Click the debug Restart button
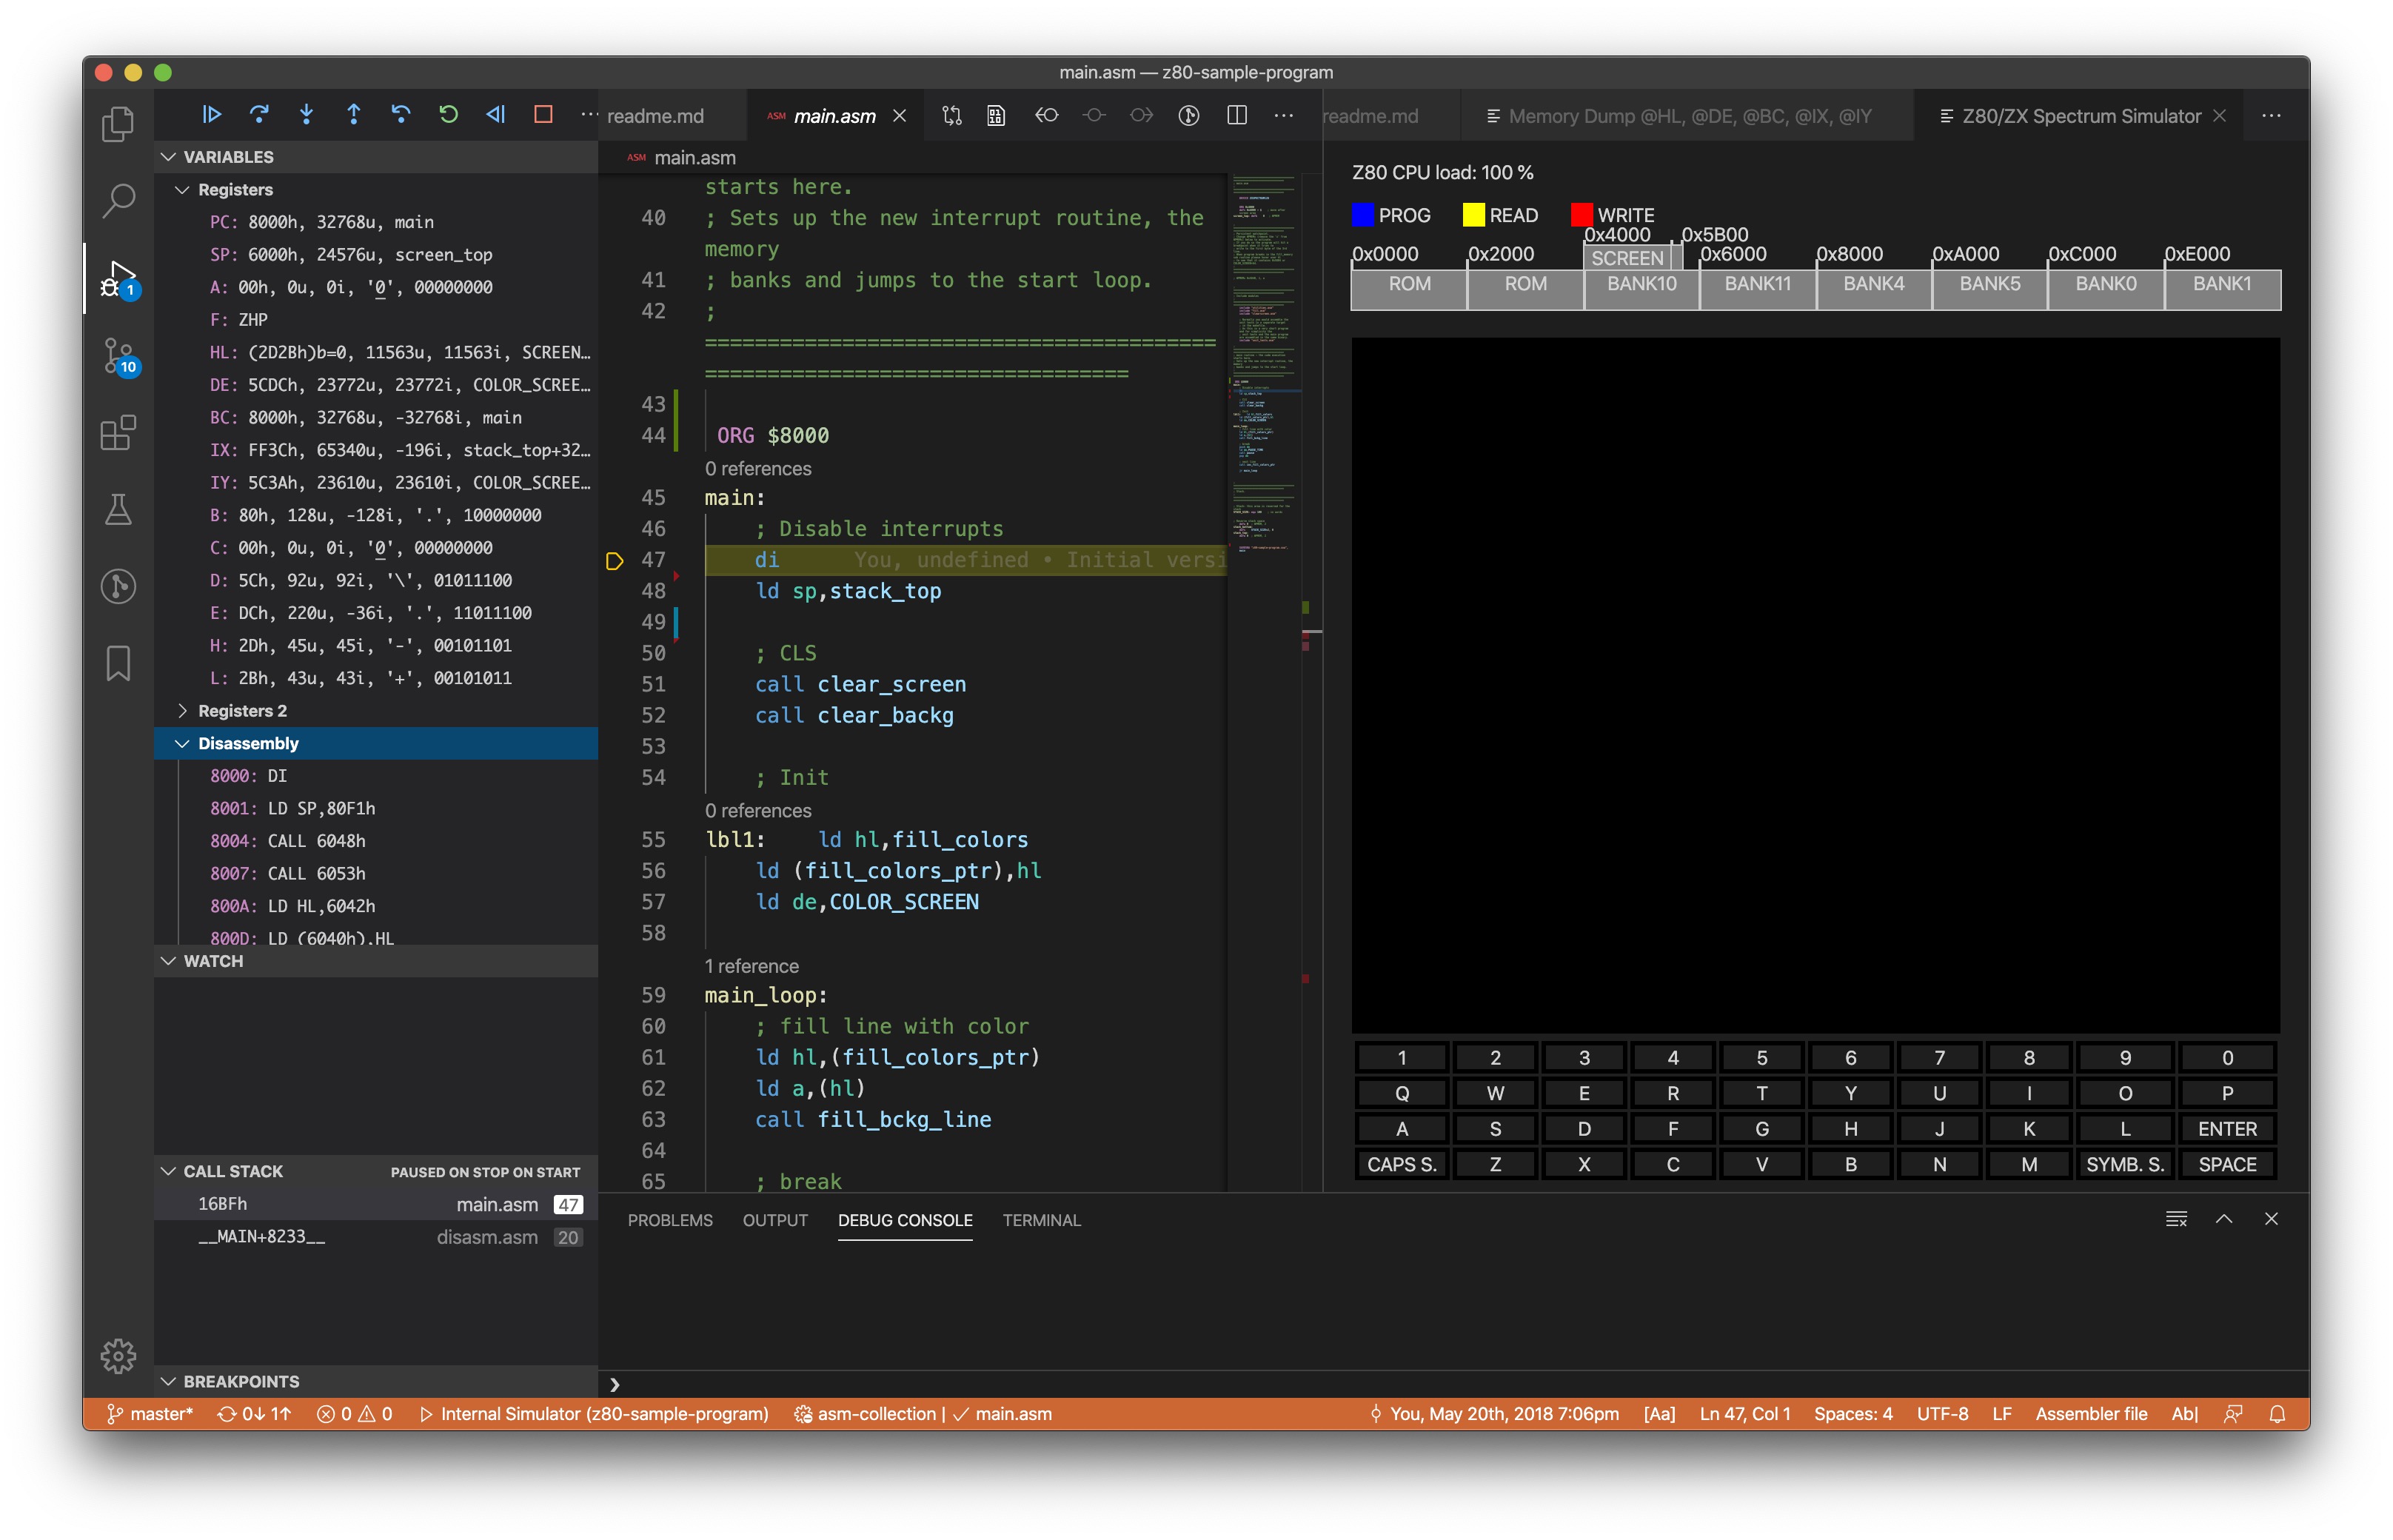The height and width of the screenshot is (1540, 2393). 448,114
